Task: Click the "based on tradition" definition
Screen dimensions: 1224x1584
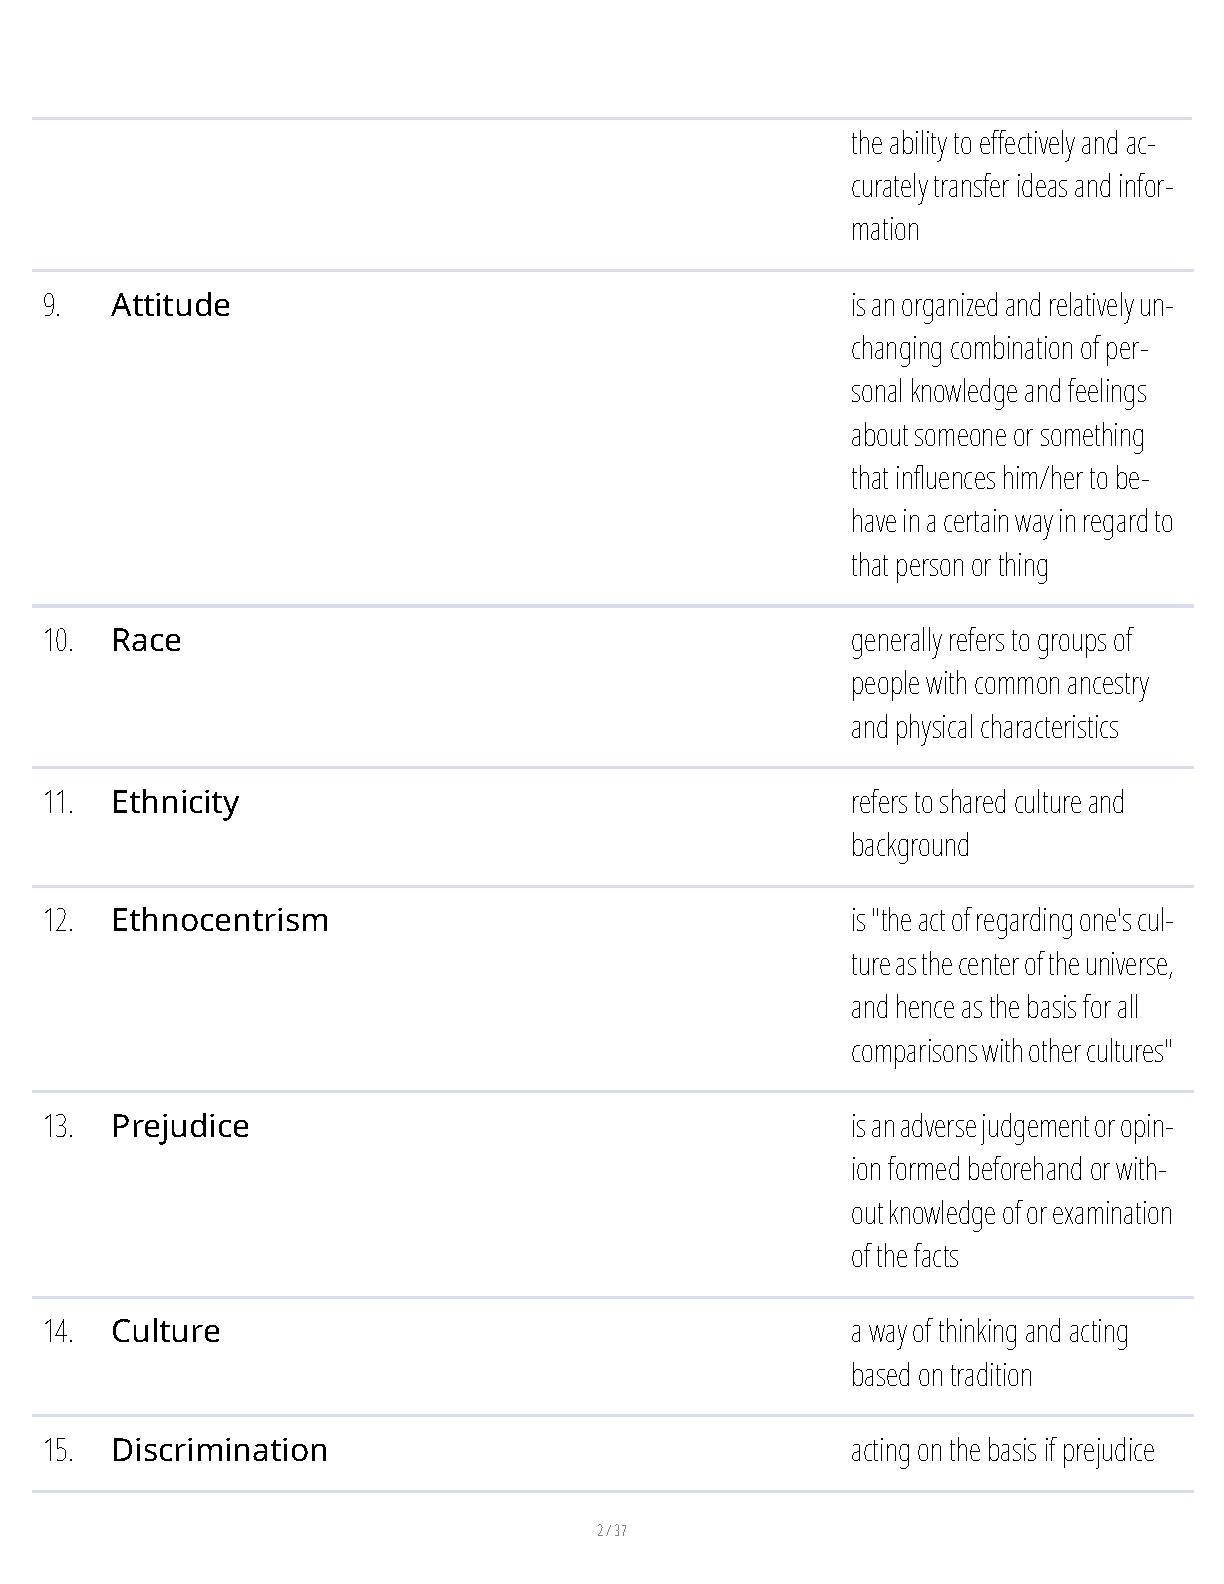Action: 989,1353
